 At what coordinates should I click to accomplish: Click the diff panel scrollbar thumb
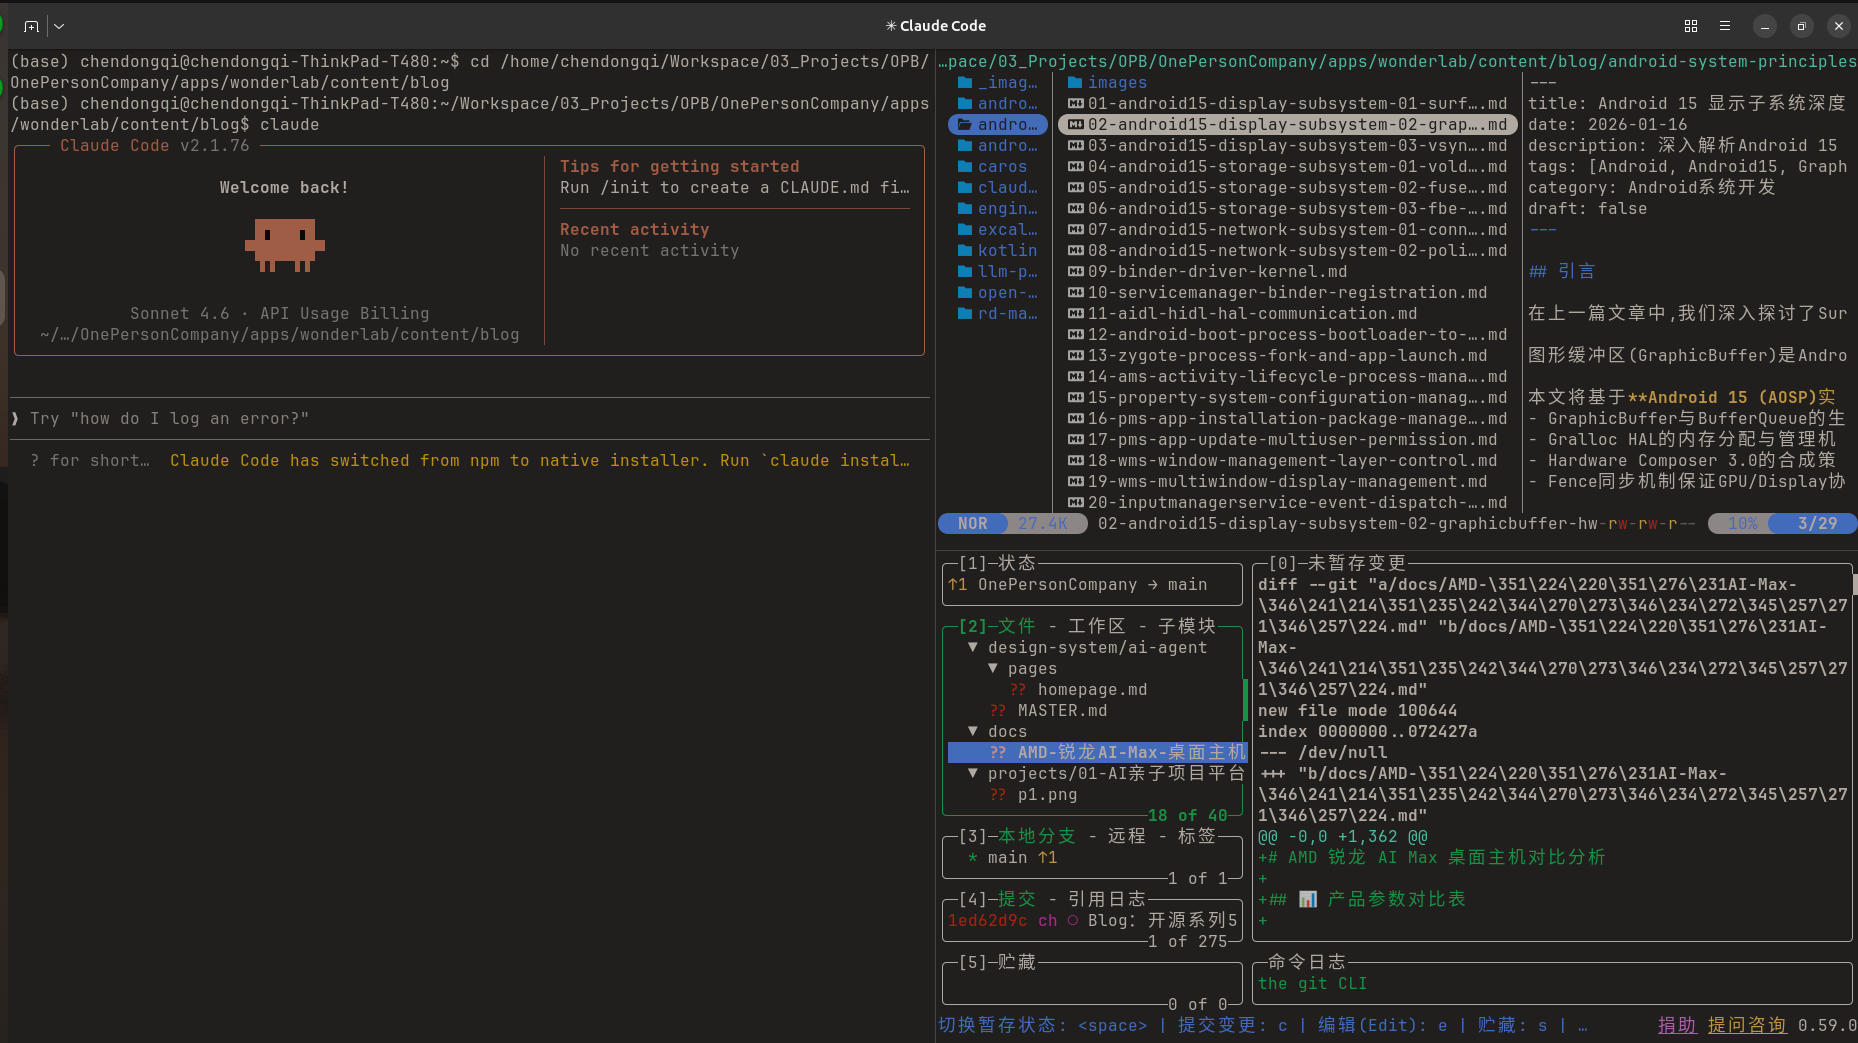[1854, 584]
